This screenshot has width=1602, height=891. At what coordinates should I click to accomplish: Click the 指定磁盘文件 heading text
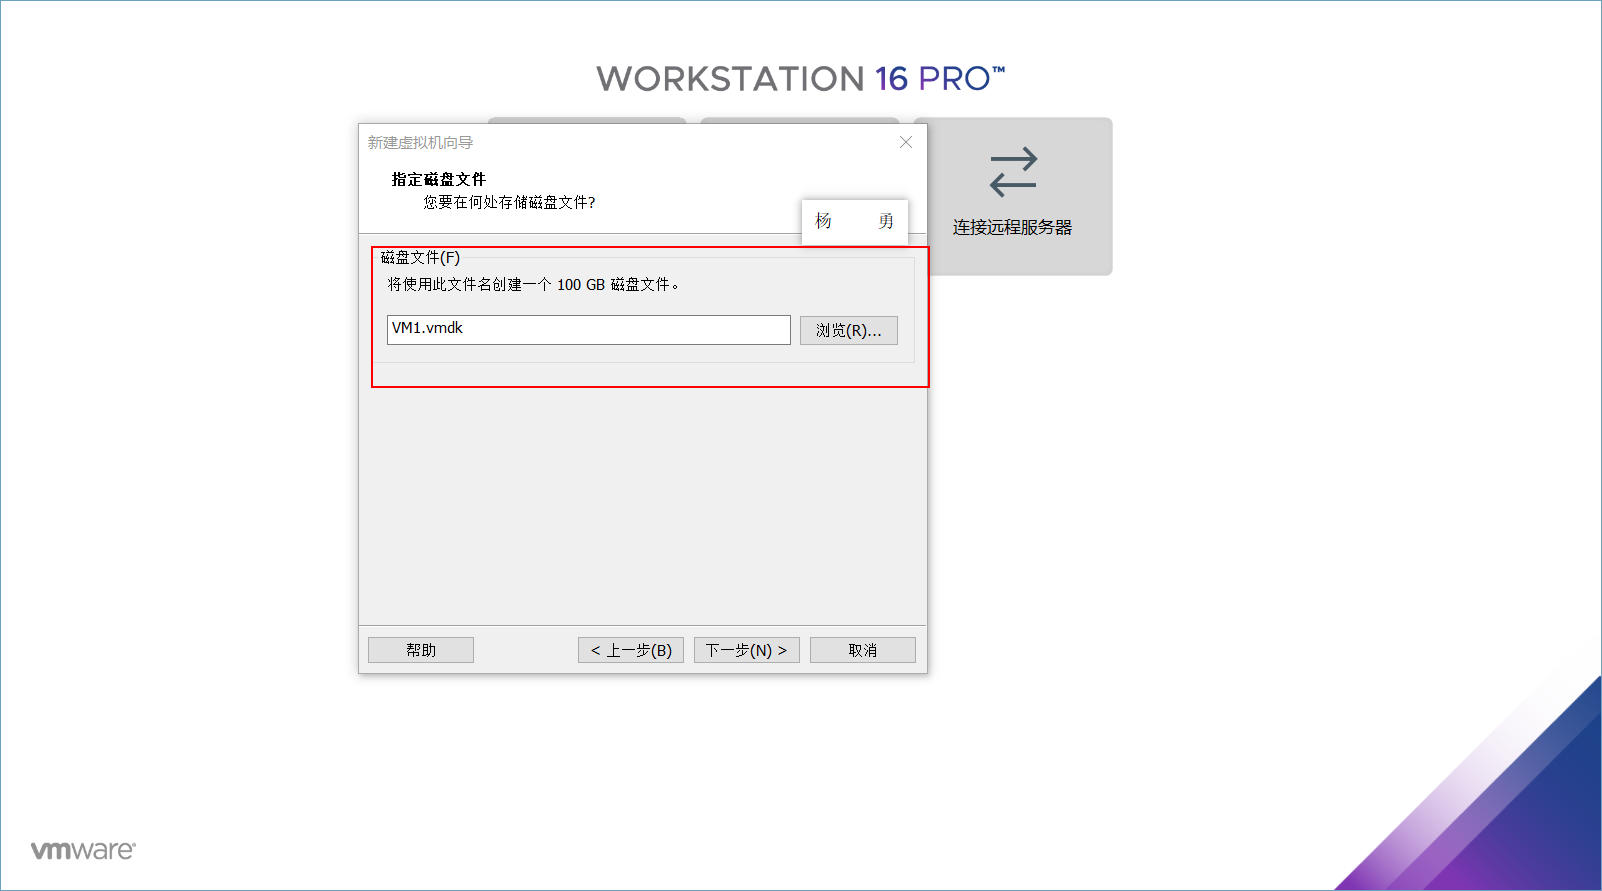(438, 179)
